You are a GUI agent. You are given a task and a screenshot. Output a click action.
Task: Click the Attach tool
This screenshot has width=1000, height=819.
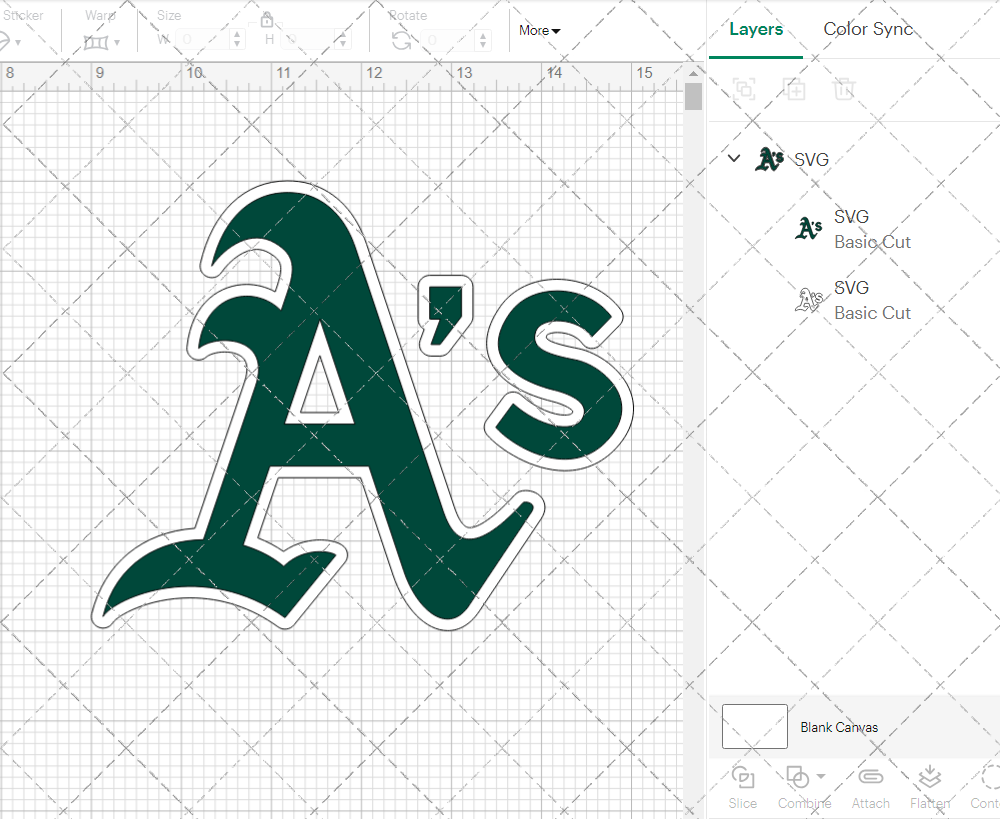[x=871, y=788]
